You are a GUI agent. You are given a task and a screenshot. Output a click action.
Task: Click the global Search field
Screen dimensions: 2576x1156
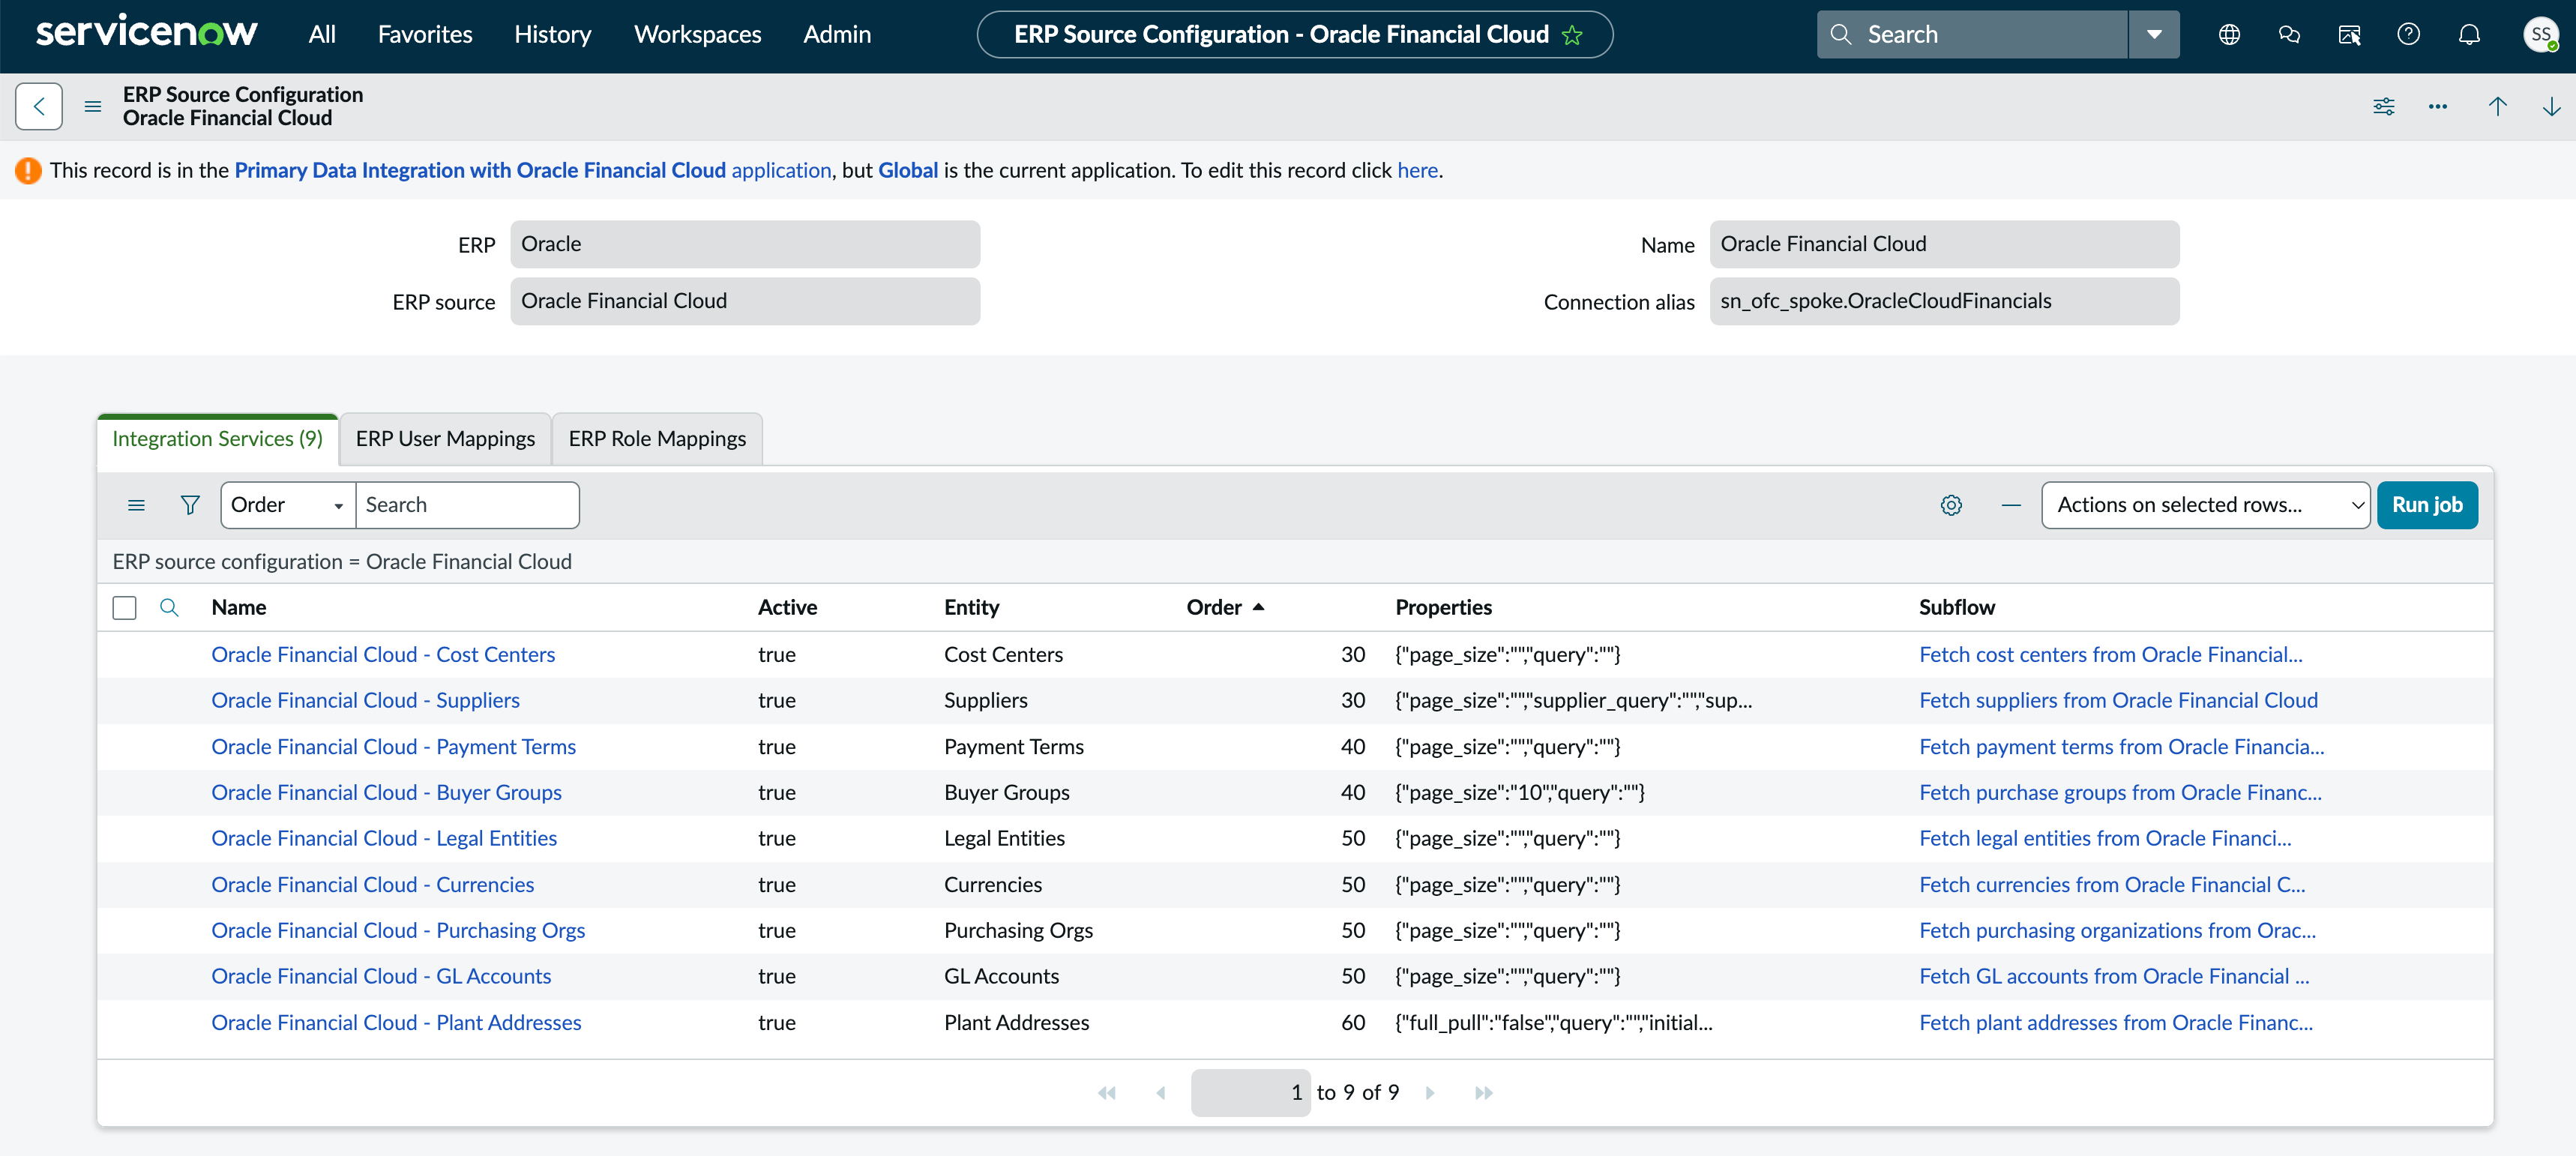click(1972, 35)
